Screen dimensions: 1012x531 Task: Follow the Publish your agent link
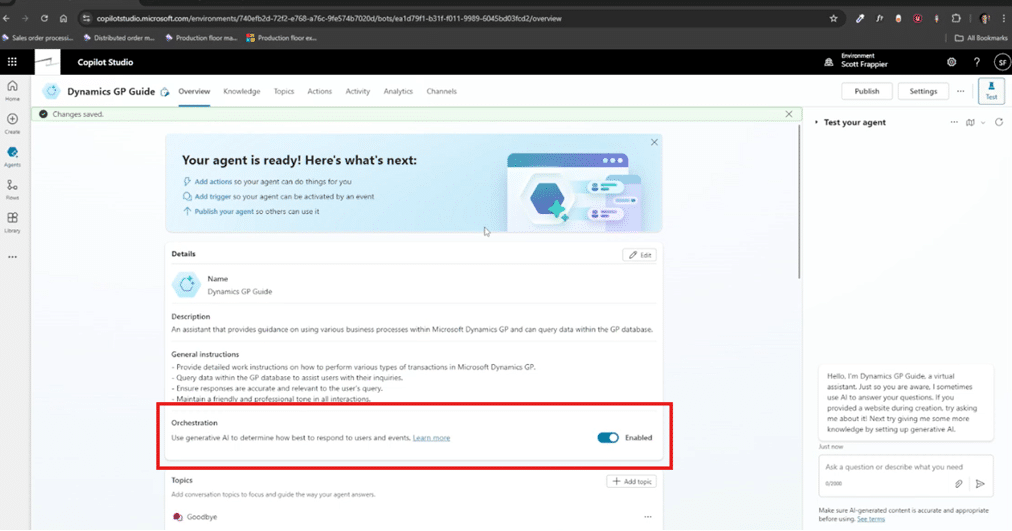(x=224, y=212)
